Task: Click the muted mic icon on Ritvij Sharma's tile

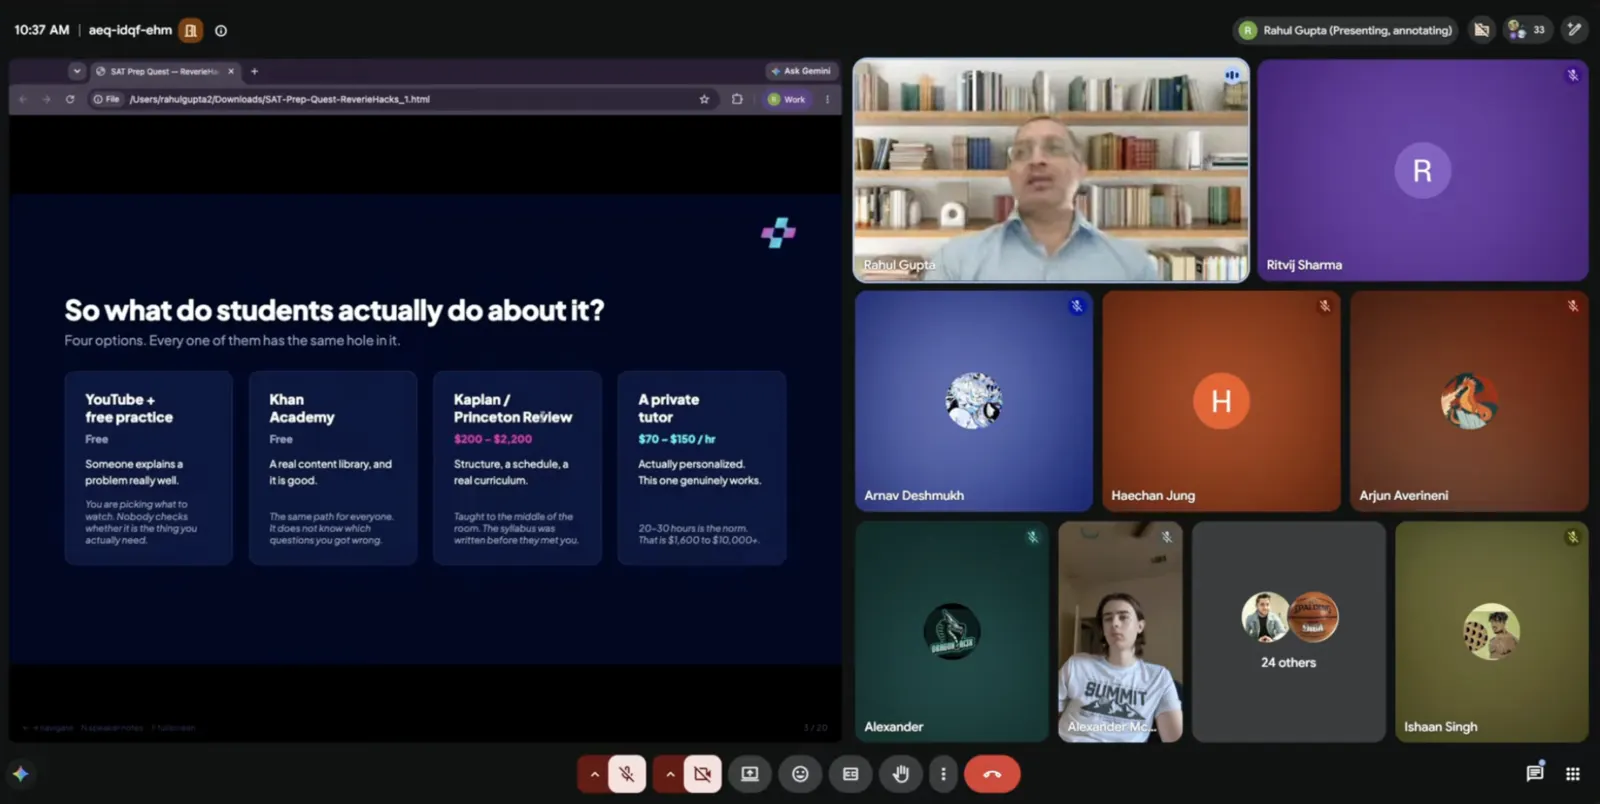Action: click(x=1572, y=75)
